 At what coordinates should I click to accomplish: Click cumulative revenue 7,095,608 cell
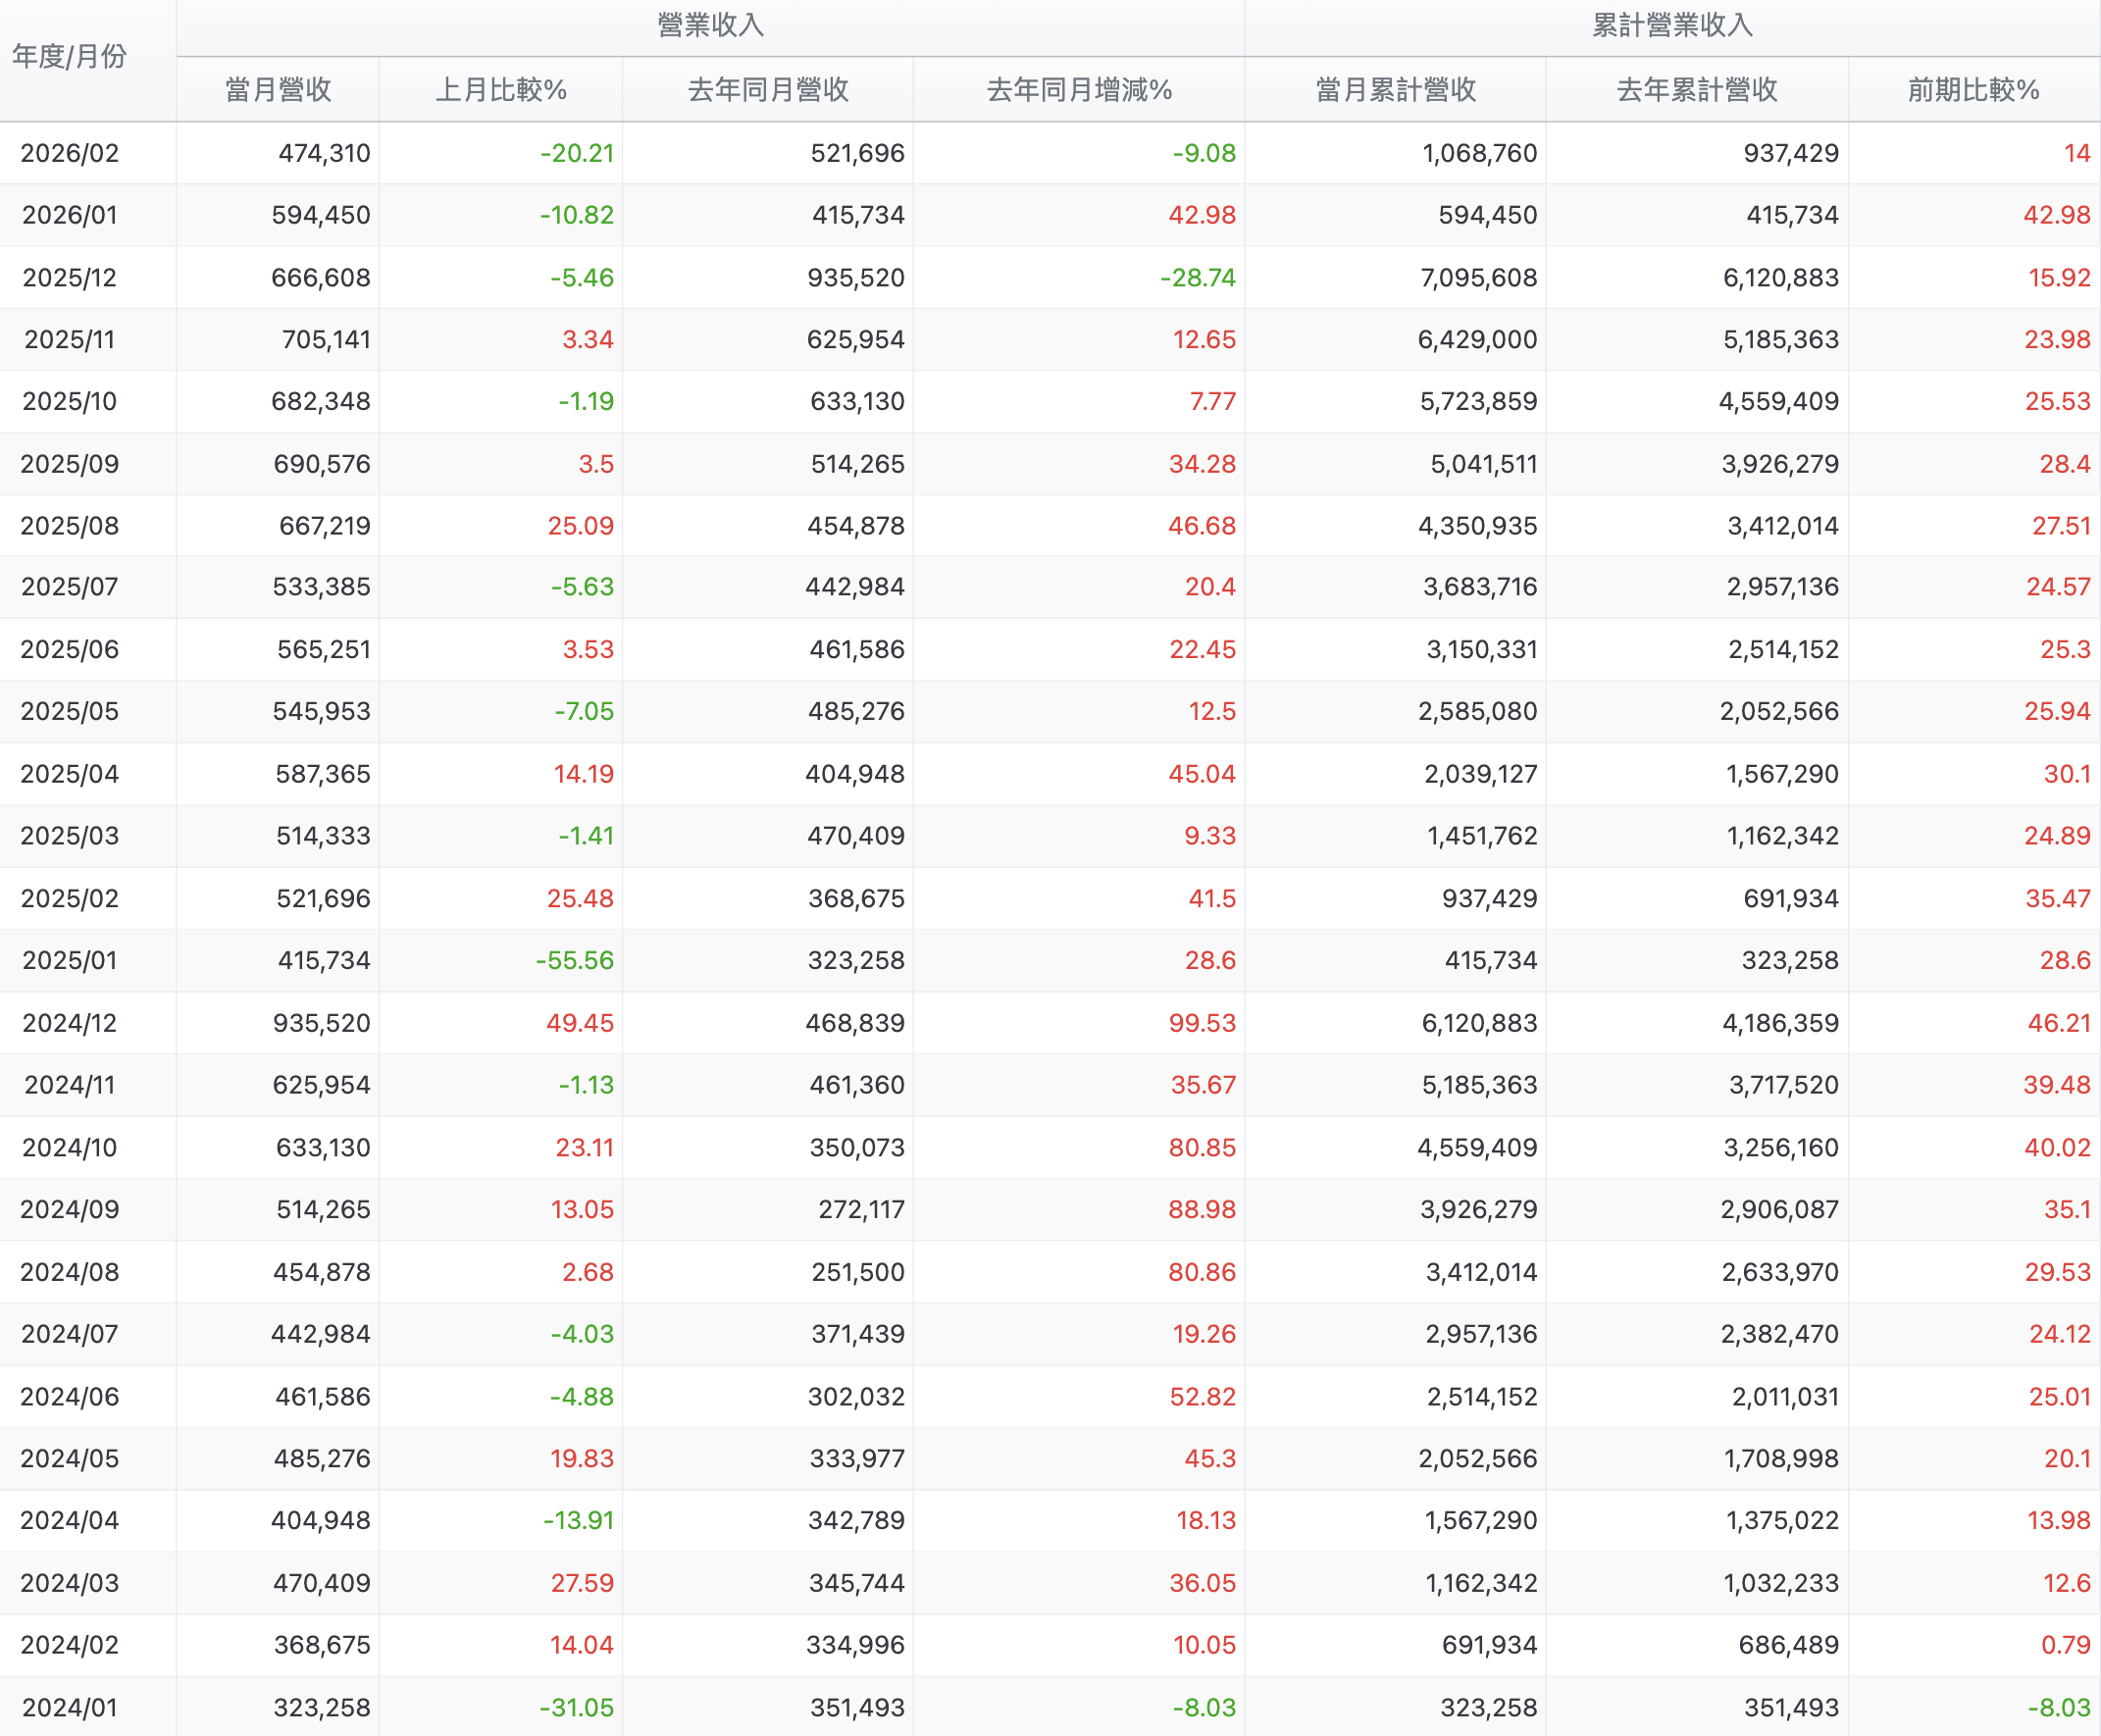point(1479,278)
